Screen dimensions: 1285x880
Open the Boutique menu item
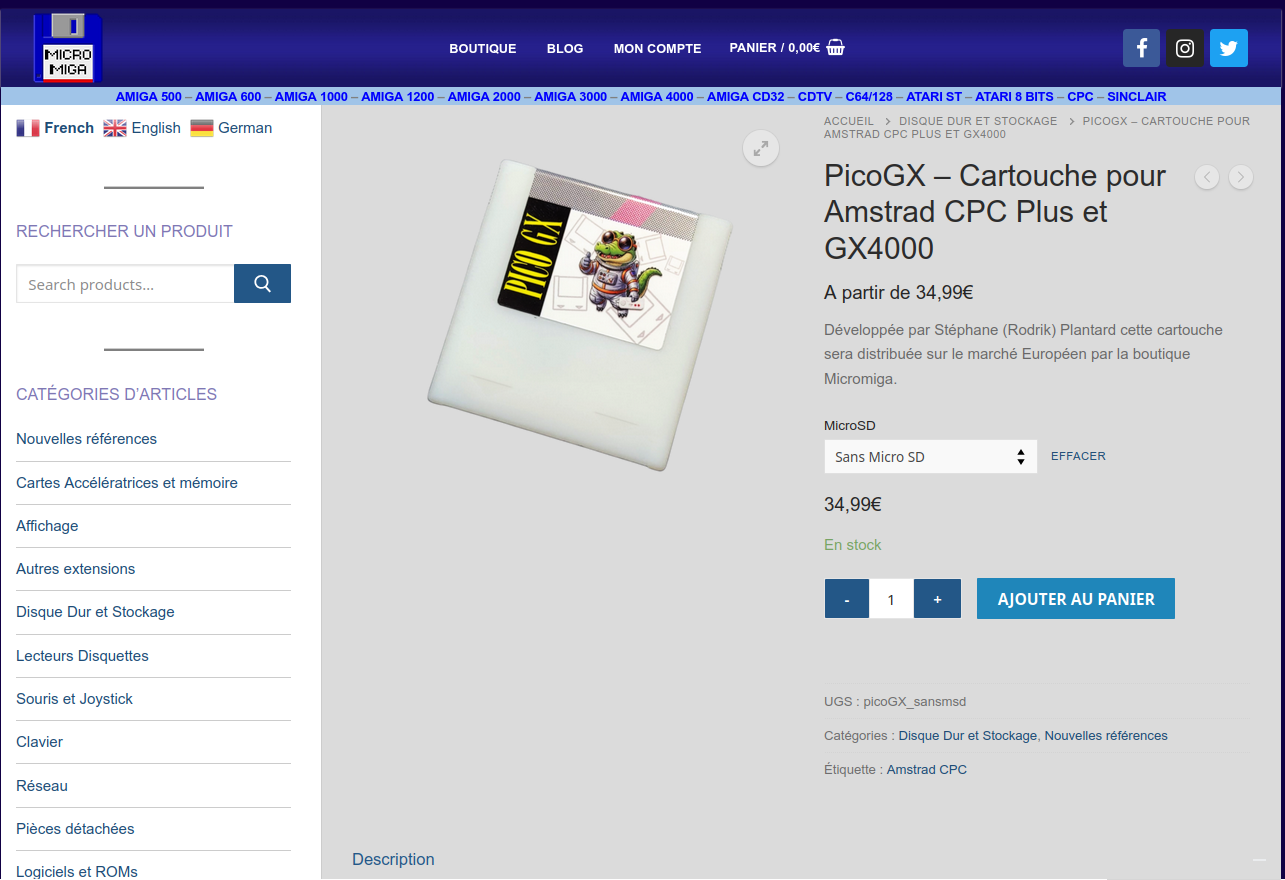482,48
